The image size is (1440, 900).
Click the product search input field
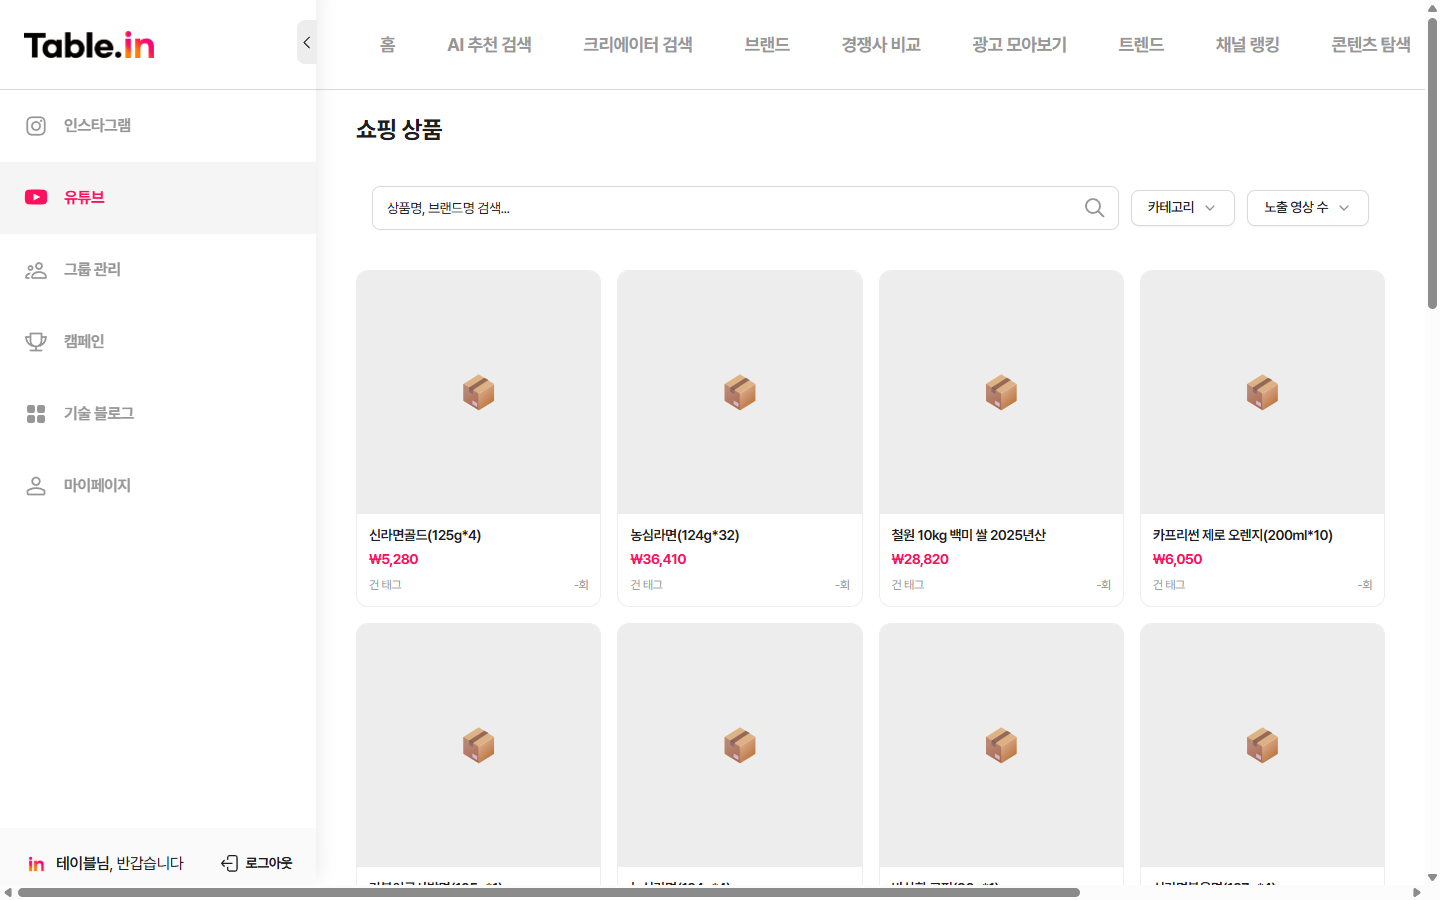730,208
